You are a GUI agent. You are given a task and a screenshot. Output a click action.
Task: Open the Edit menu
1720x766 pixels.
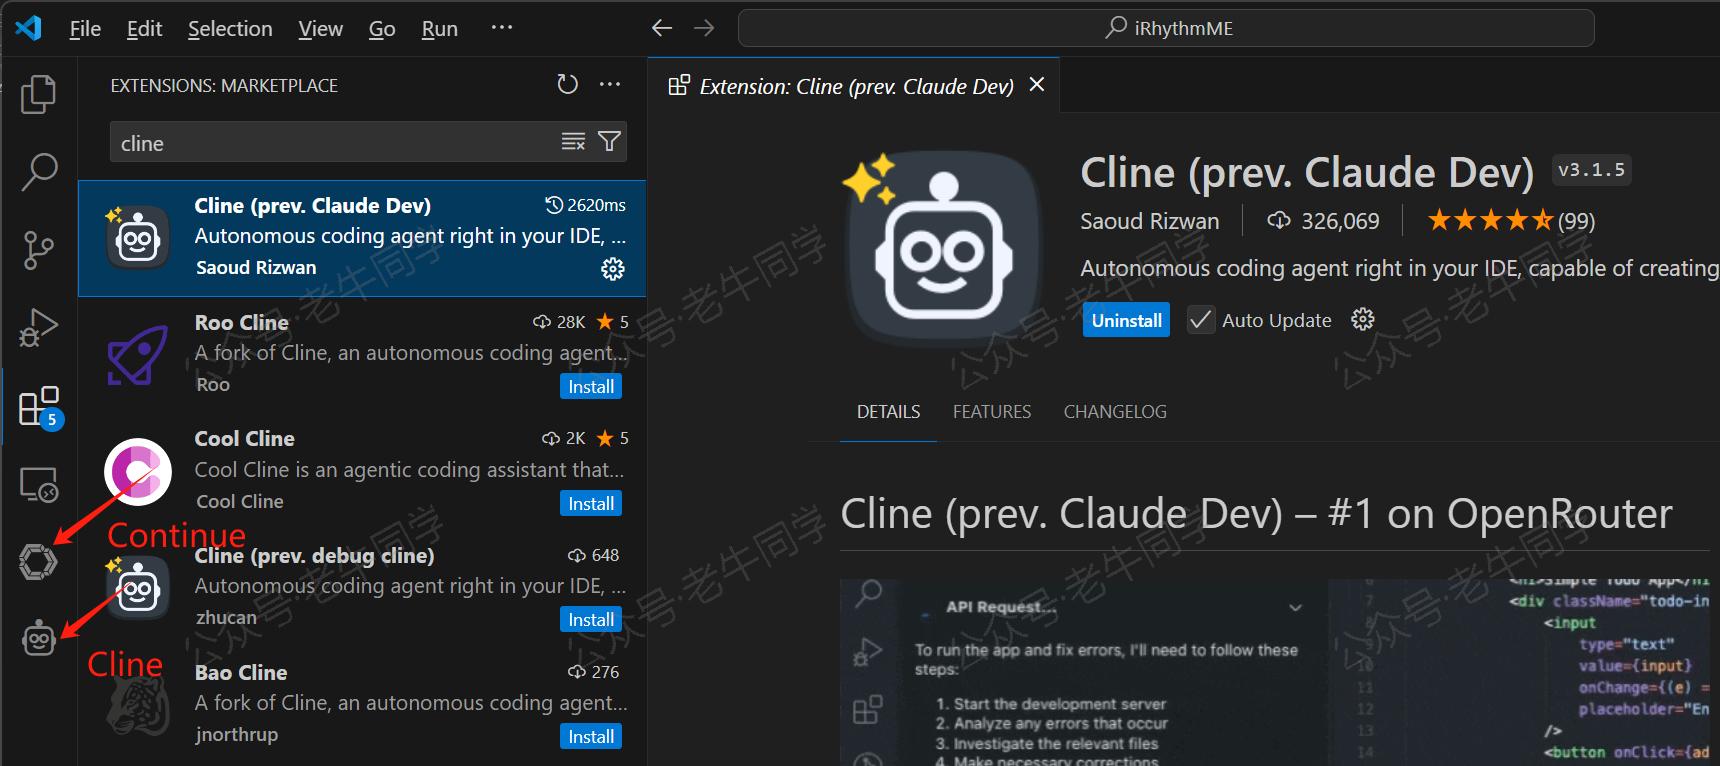point(144,29)
